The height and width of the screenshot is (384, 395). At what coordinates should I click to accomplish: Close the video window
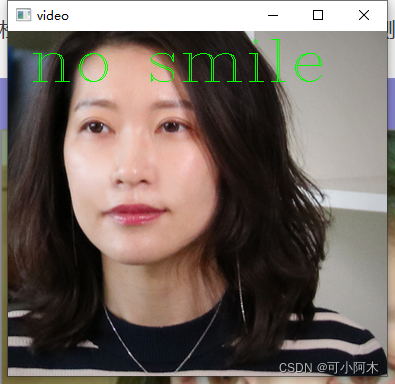click(364, 15)
